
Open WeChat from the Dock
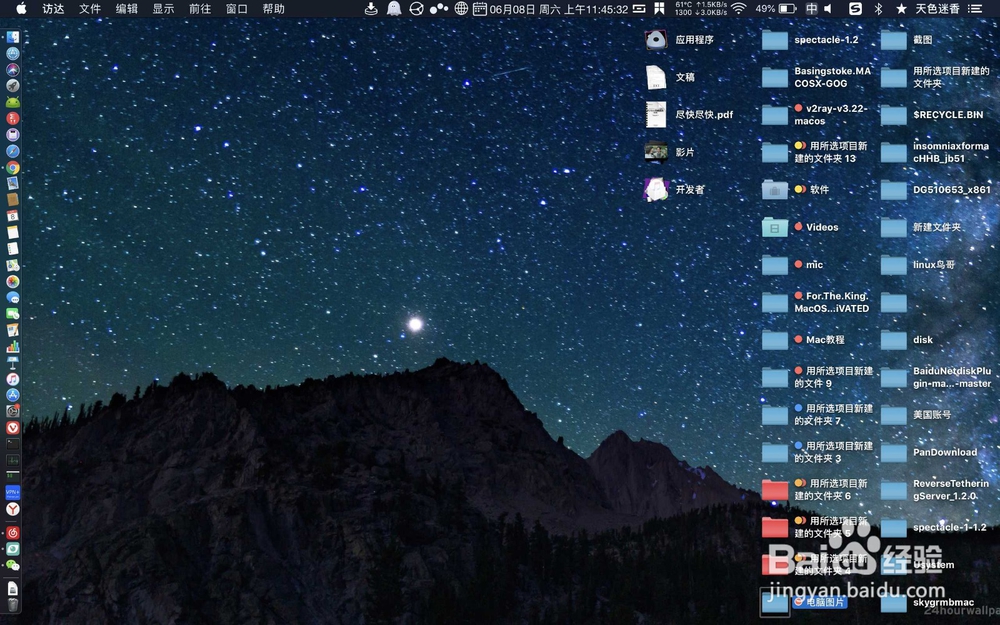pos(13,565)
